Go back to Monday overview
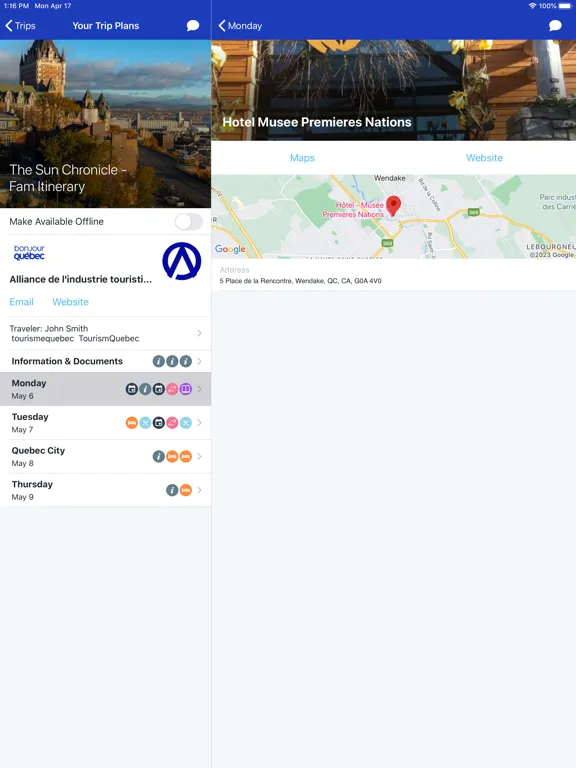The height and width of the screenshot is (768, 576). (x=240, y=25)
